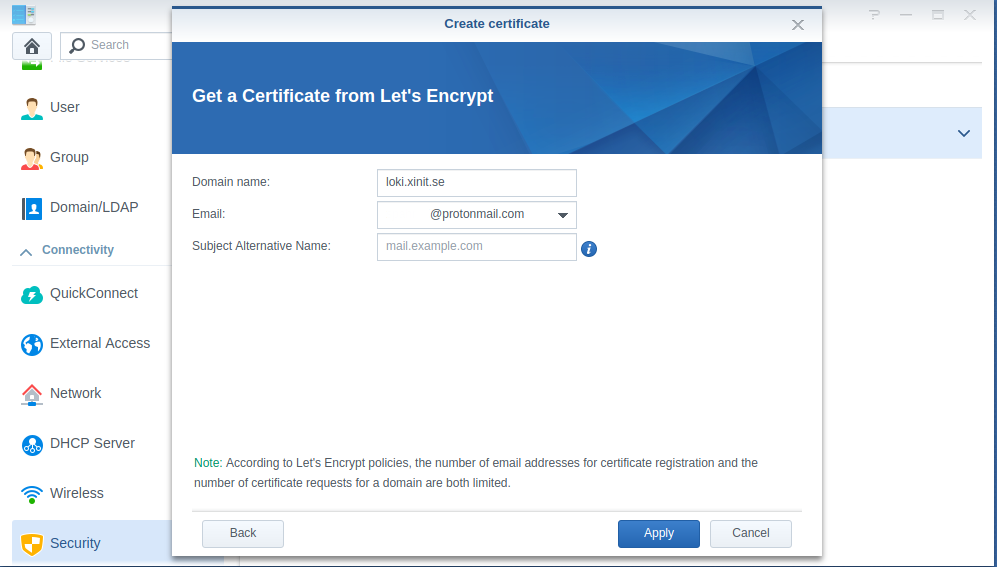Click the Domain name input field

tap(477, 182)
